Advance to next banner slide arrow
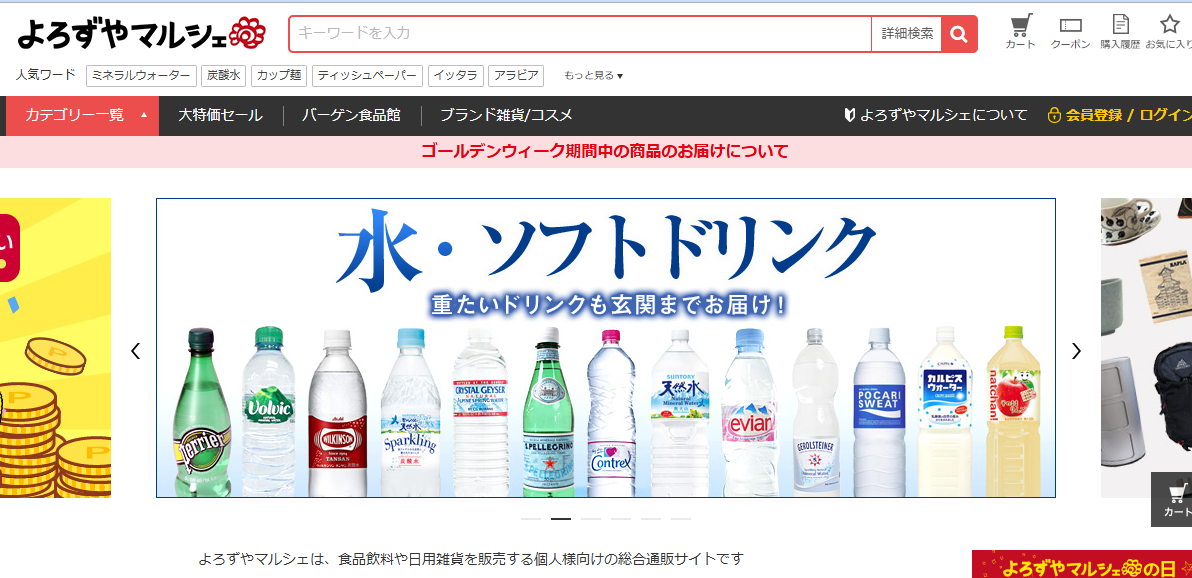This screenshot has height=578, width=1192. (x=1076, y=351)
